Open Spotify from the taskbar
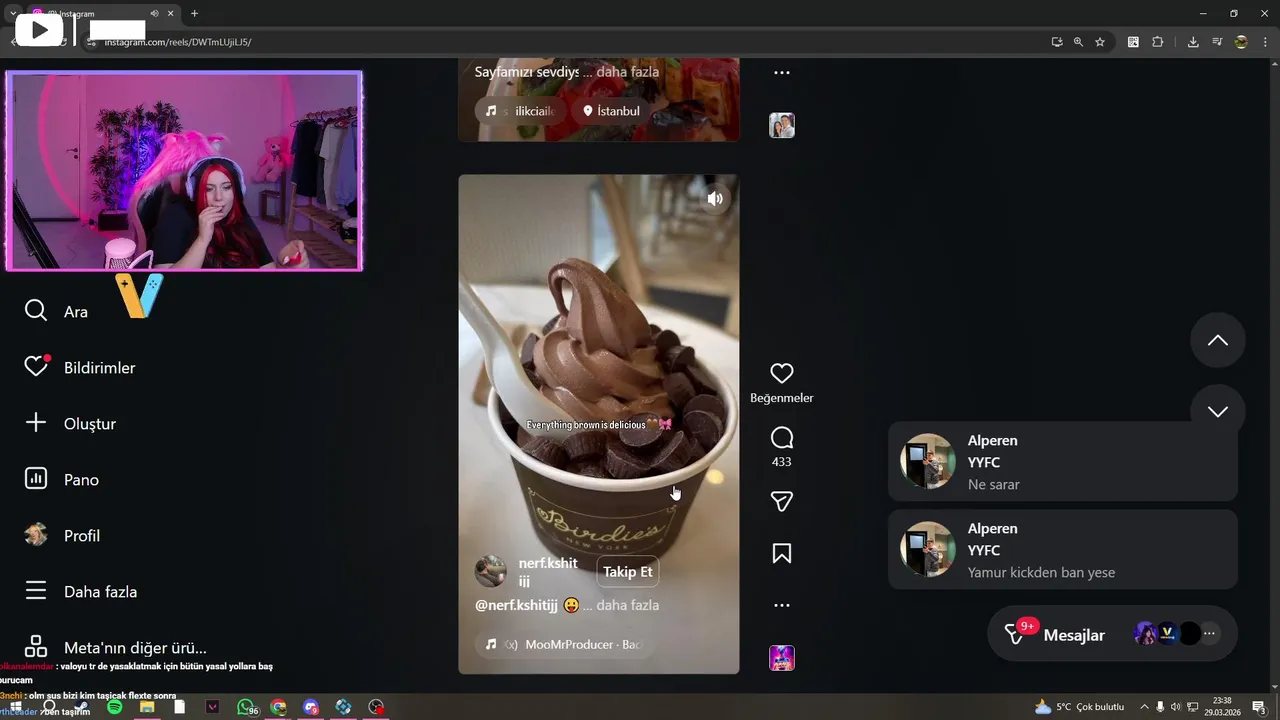The width and height of the screenshot is (1280, 720). point(114,707)
